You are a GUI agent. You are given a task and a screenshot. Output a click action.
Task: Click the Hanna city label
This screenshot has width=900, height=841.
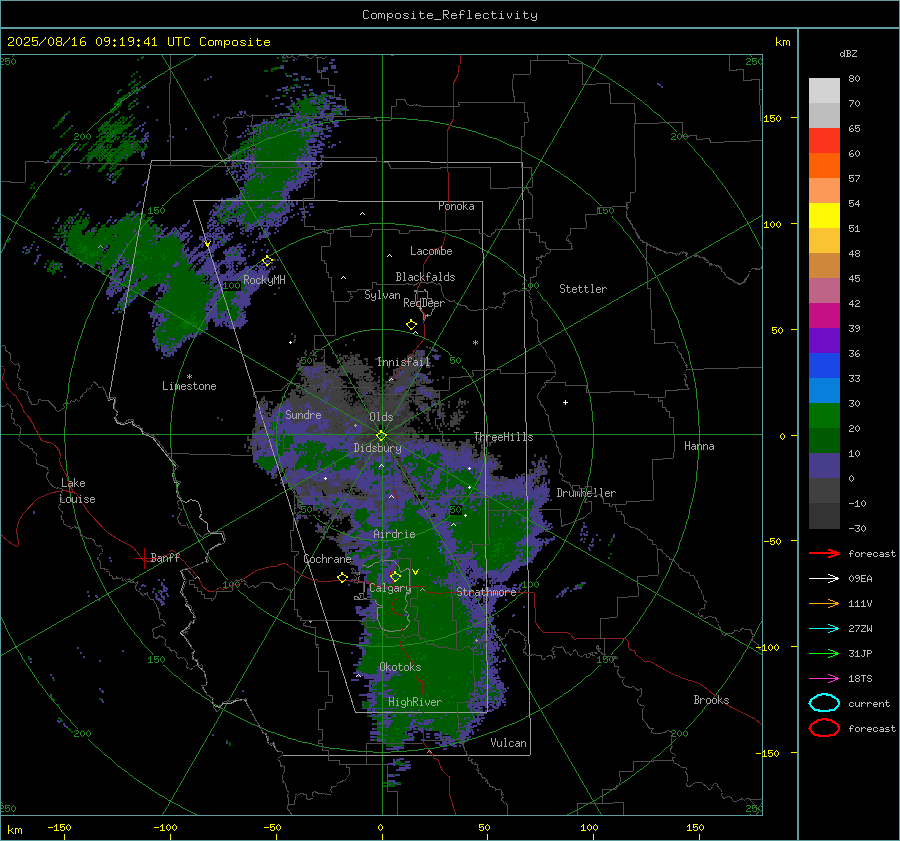point(699,446)
